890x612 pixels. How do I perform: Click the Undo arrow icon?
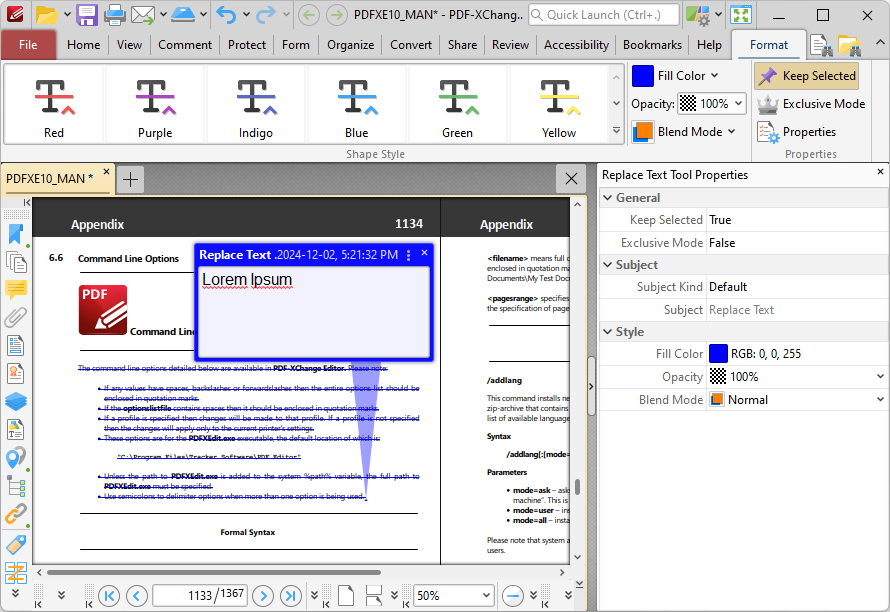226,15
